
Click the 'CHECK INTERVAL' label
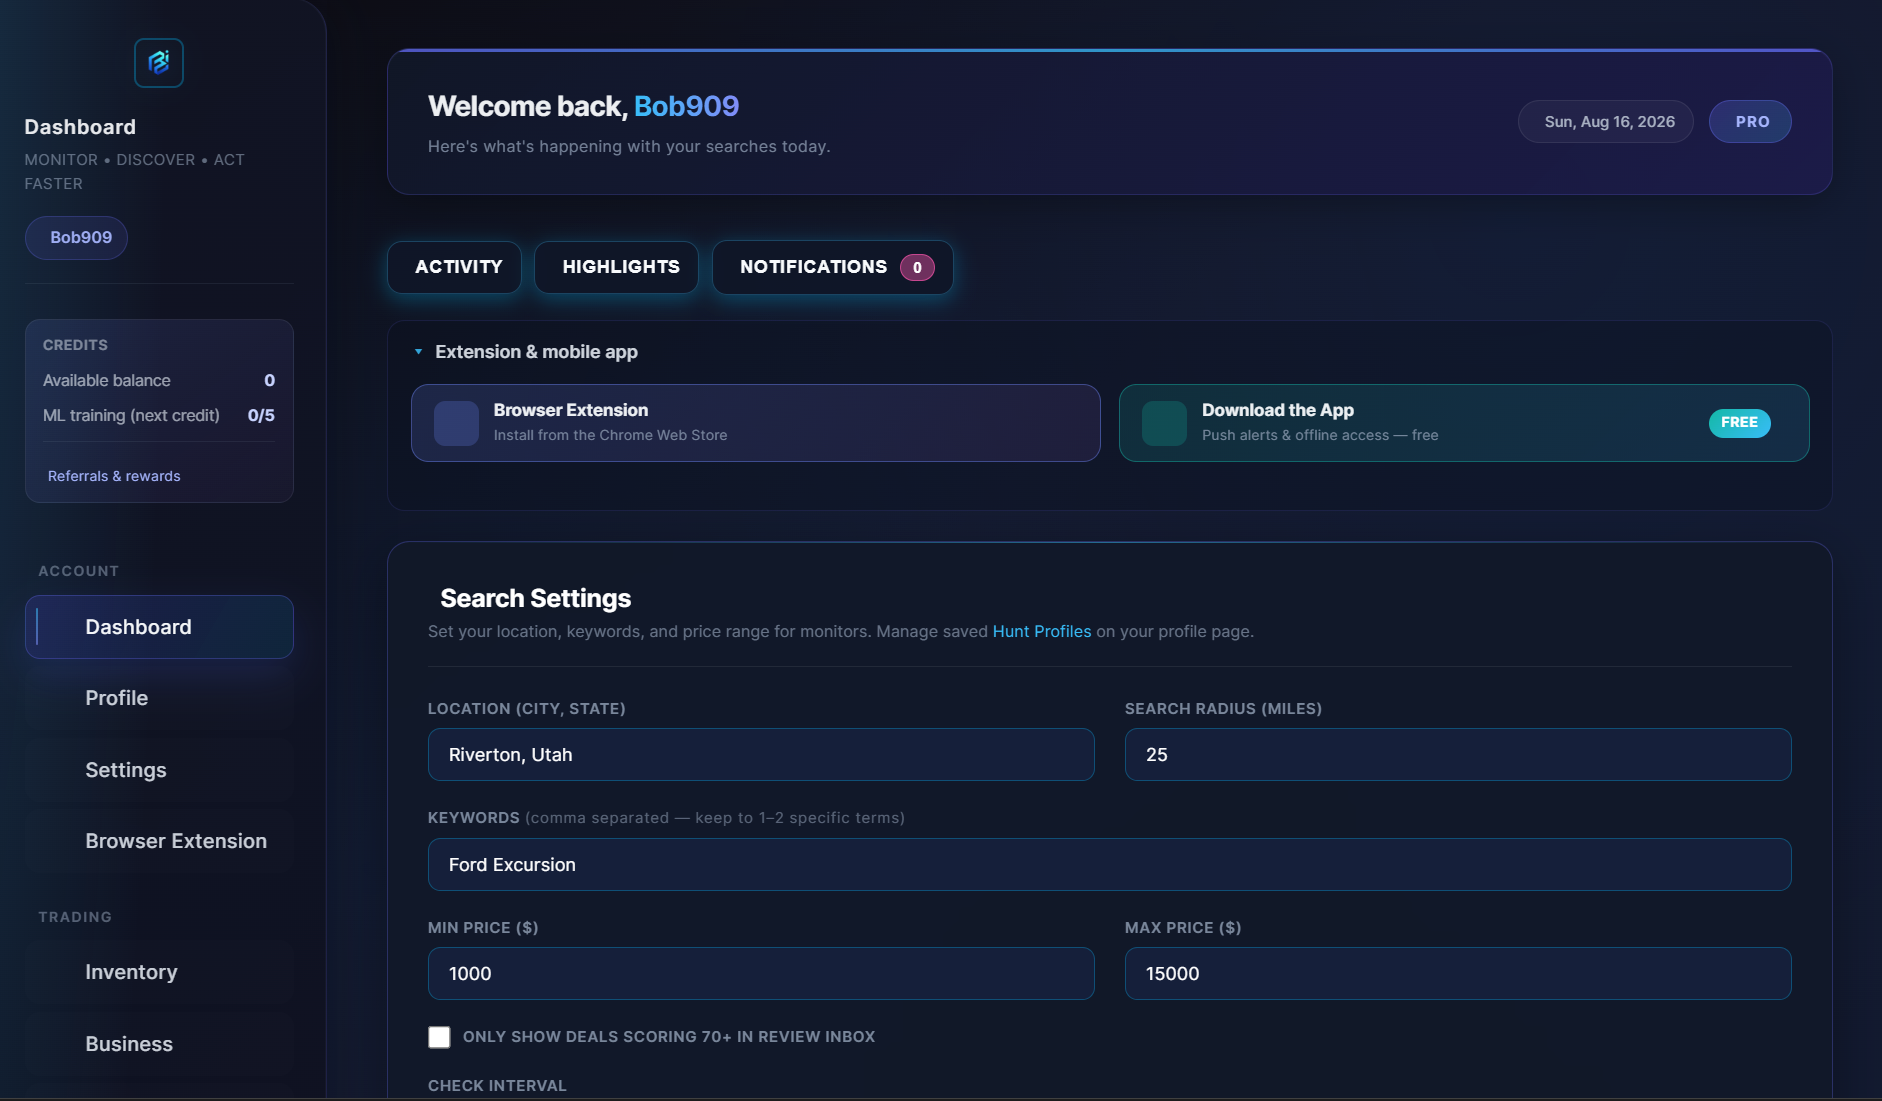(497, 1086)
